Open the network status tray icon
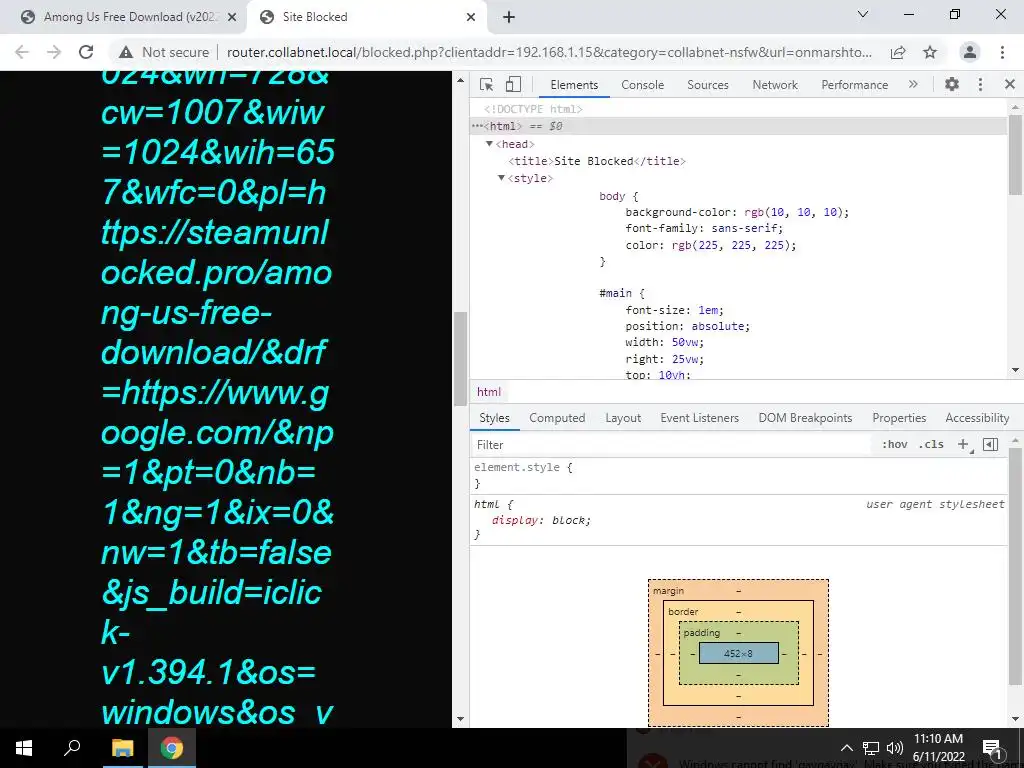Image resolution: width=1024 pixels, height=768 pixels. pos(871,748)
